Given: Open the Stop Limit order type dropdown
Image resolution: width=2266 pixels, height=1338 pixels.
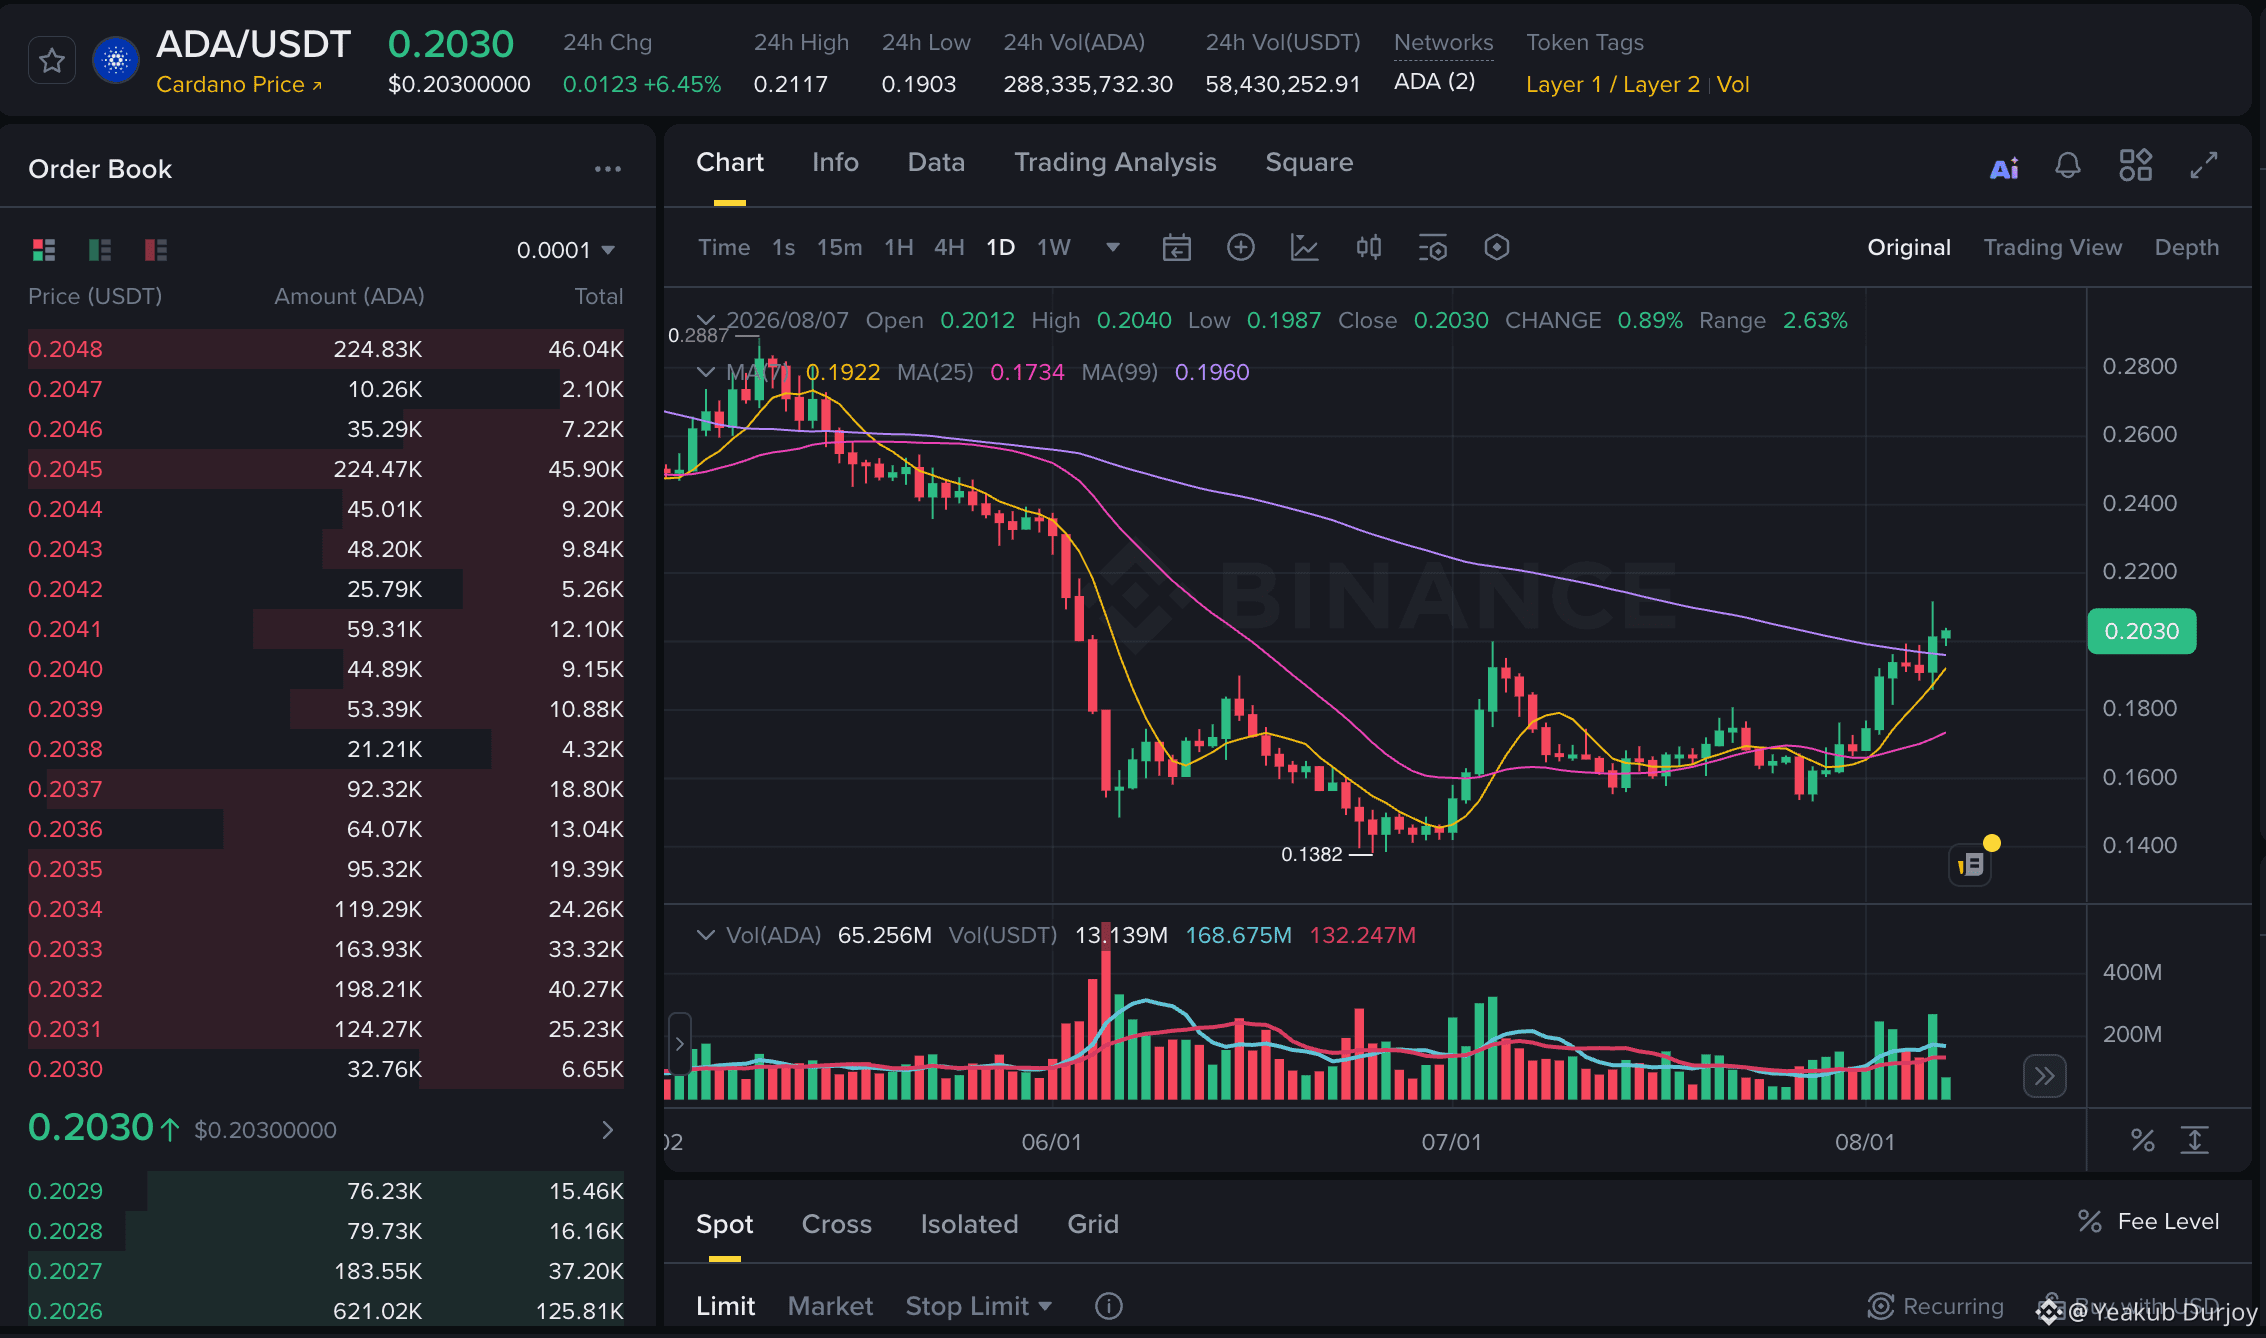Looking at the screenshot, I should point(978,1306).
